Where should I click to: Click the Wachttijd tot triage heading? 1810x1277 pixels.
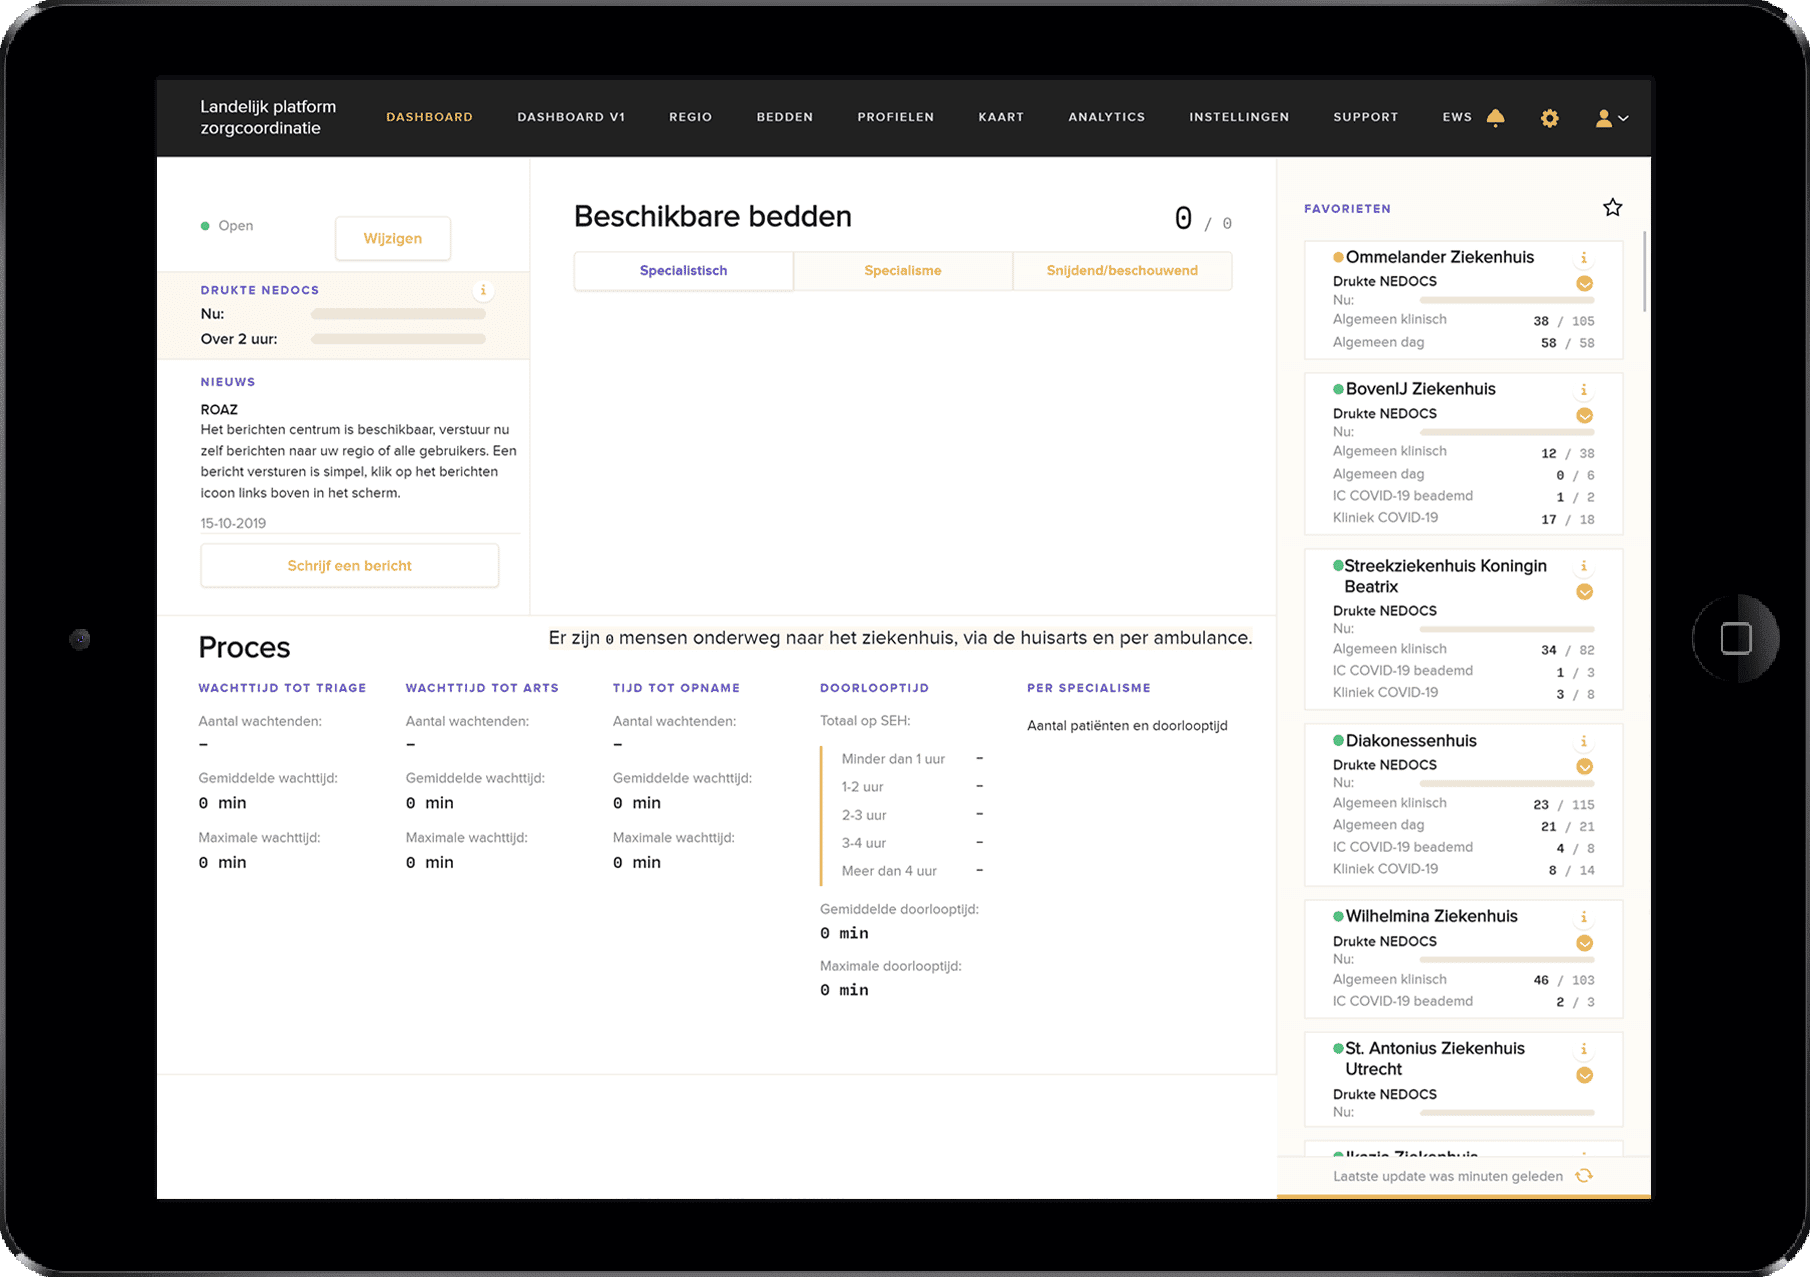pyautogui.click(x=282, y=688)
